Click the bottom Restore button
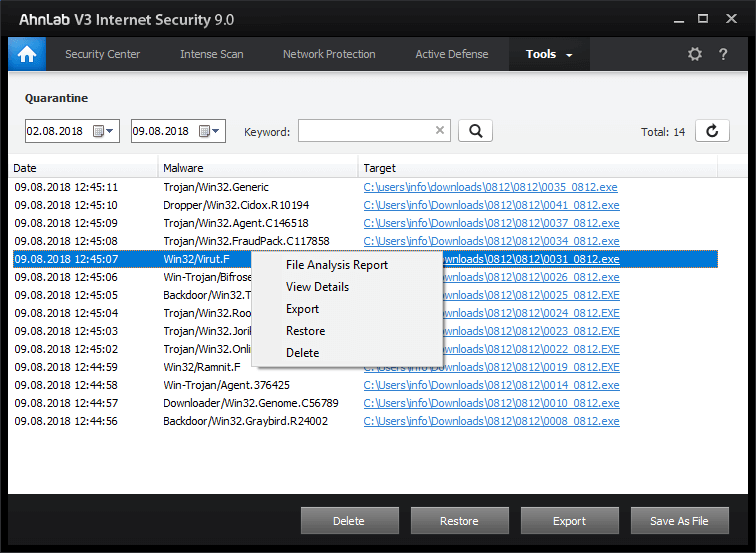756x553 pixels. [x=459, y=521]
